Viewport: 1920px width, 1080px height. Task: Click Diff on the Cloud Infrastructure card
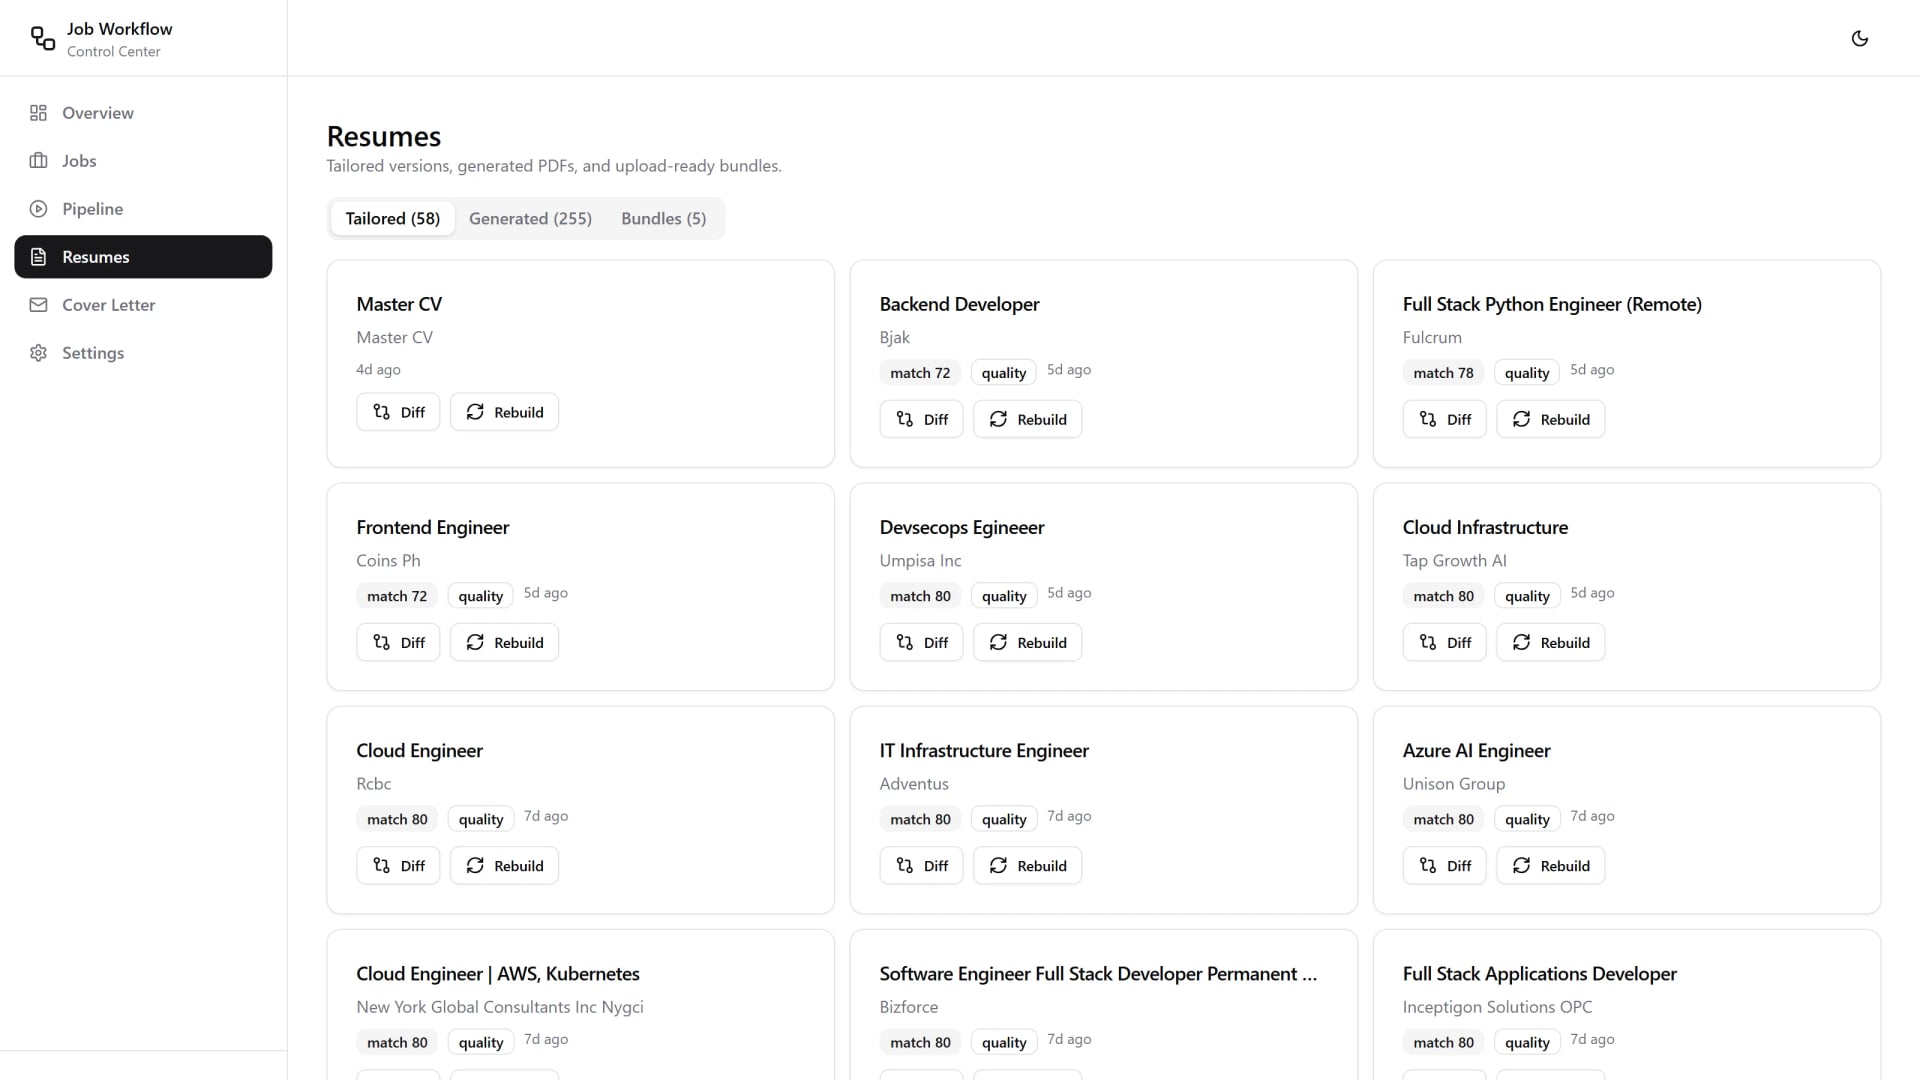coord(1444,642)
